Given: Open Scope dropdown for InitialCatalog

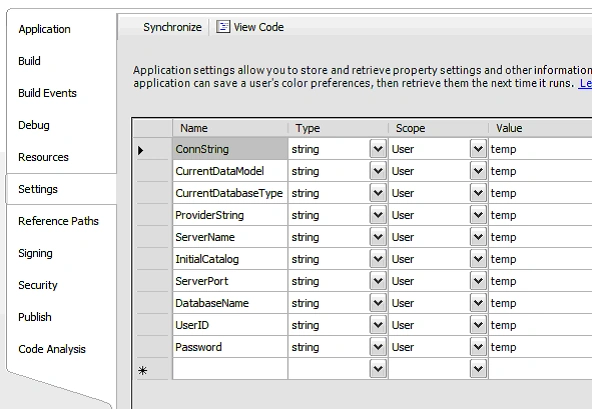Looking at the screenshot, I should 478,259.
